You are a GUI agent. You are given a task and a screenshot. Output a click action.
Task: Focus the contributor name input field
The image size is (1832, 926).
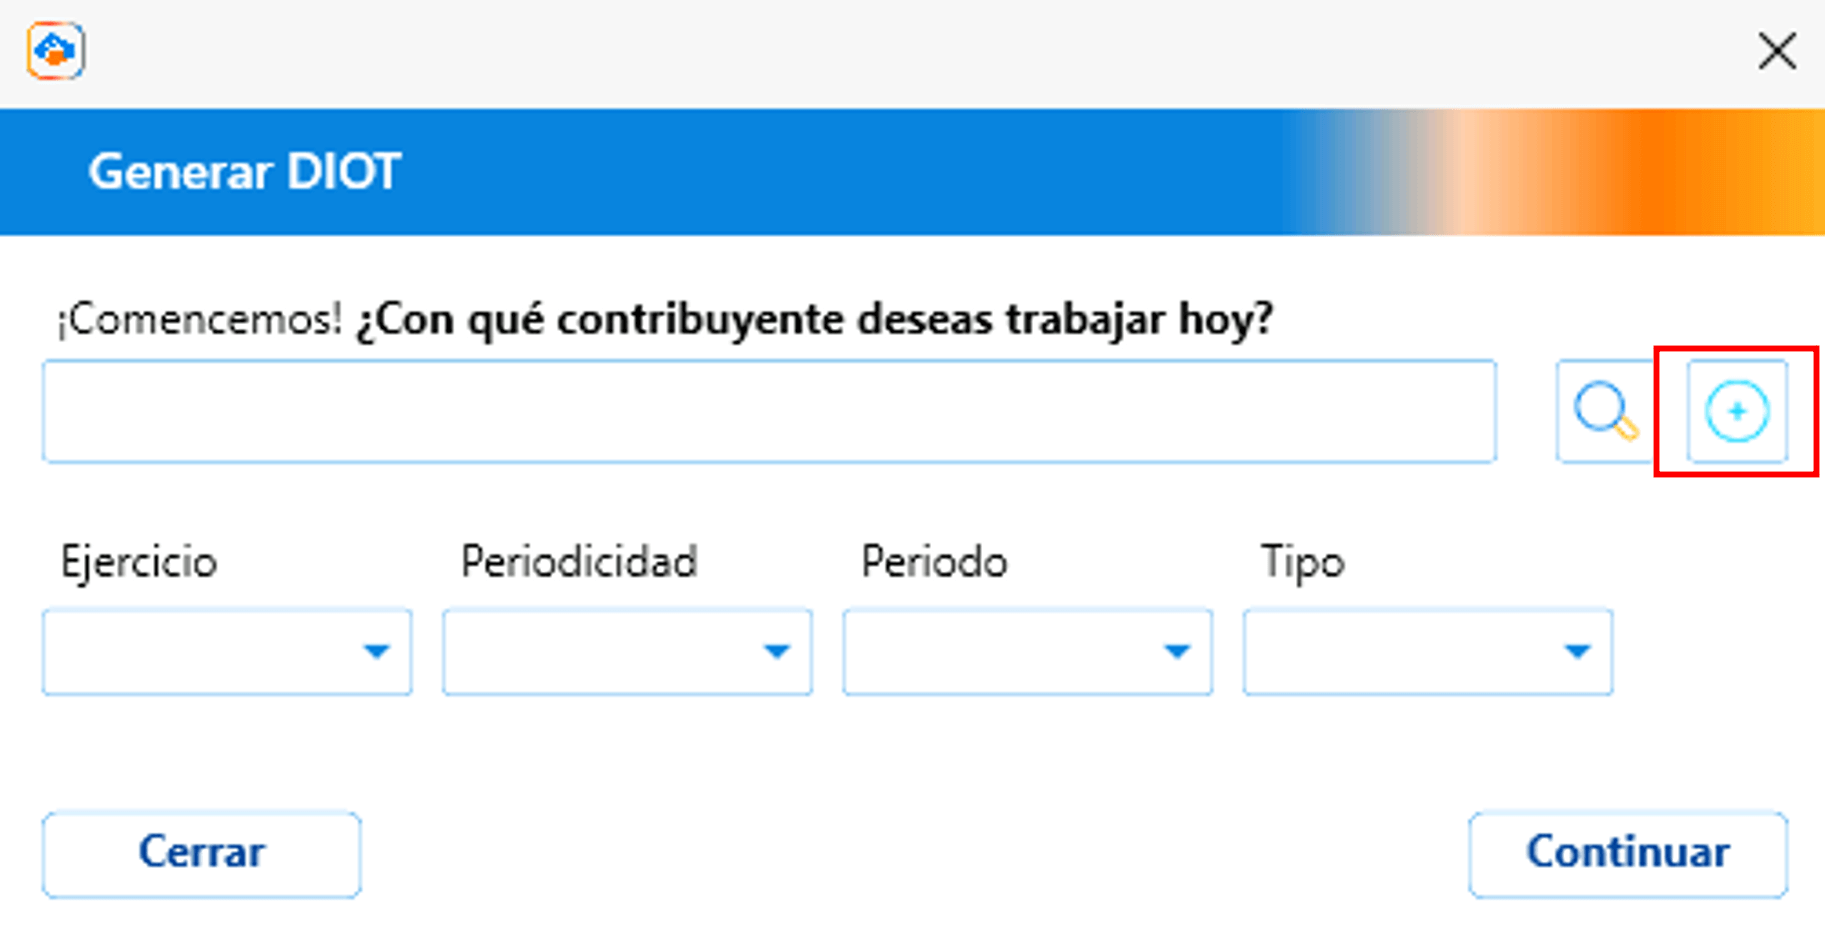768,411
